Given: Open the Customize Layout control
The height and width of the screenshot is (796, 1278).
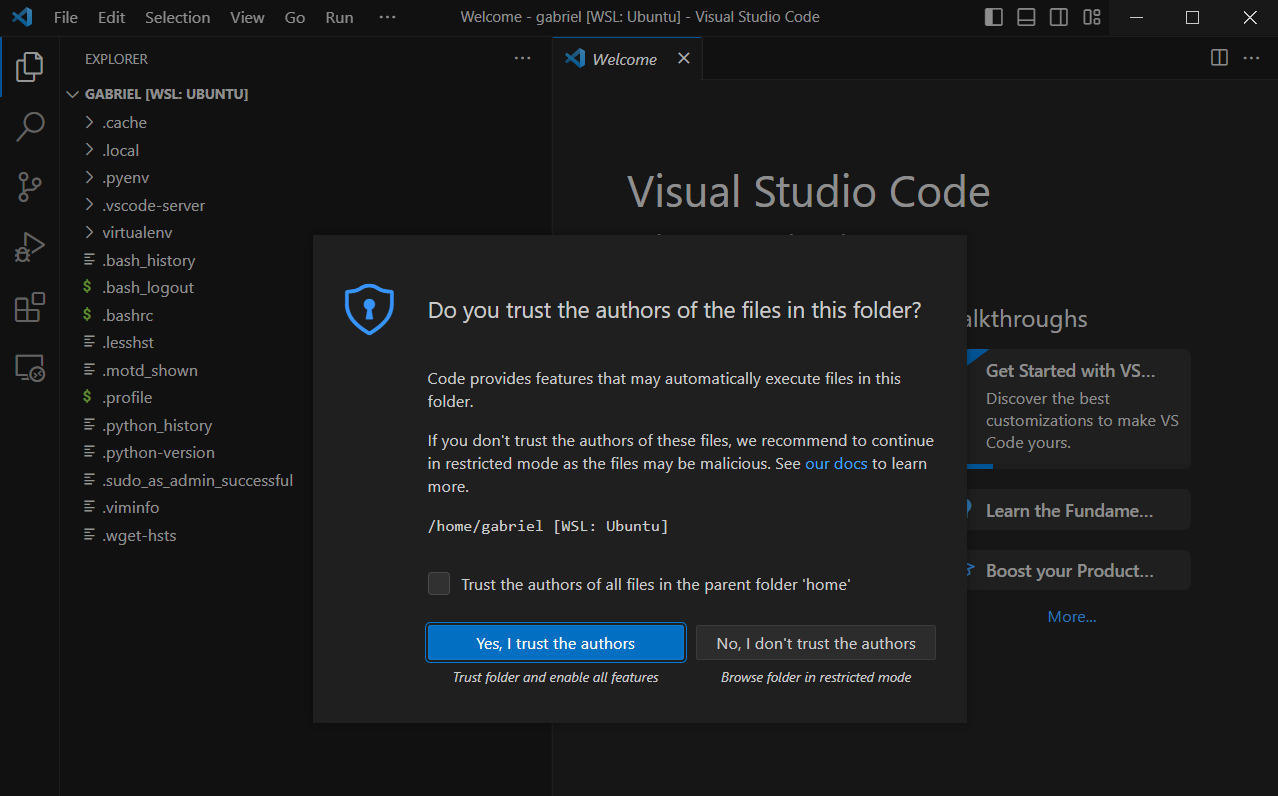Looking at the screenshot, I should pos(1091,17).
